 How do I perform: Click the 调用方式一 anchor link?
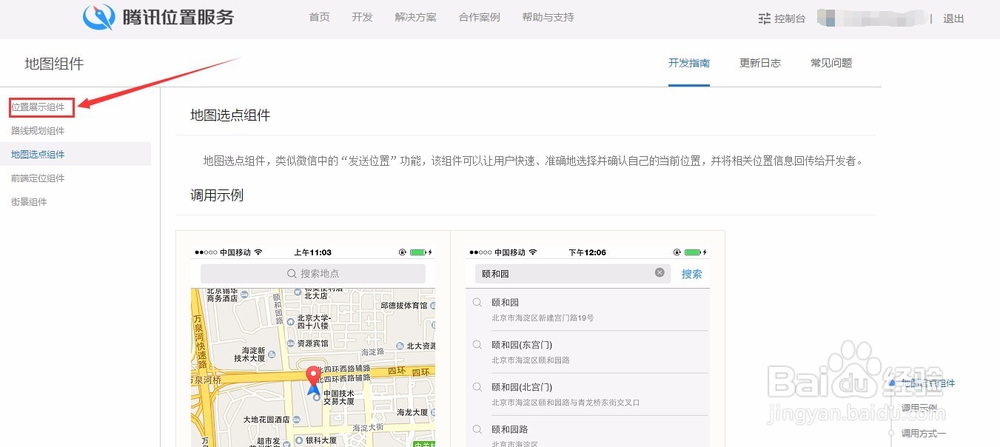[x=923, y=434]
